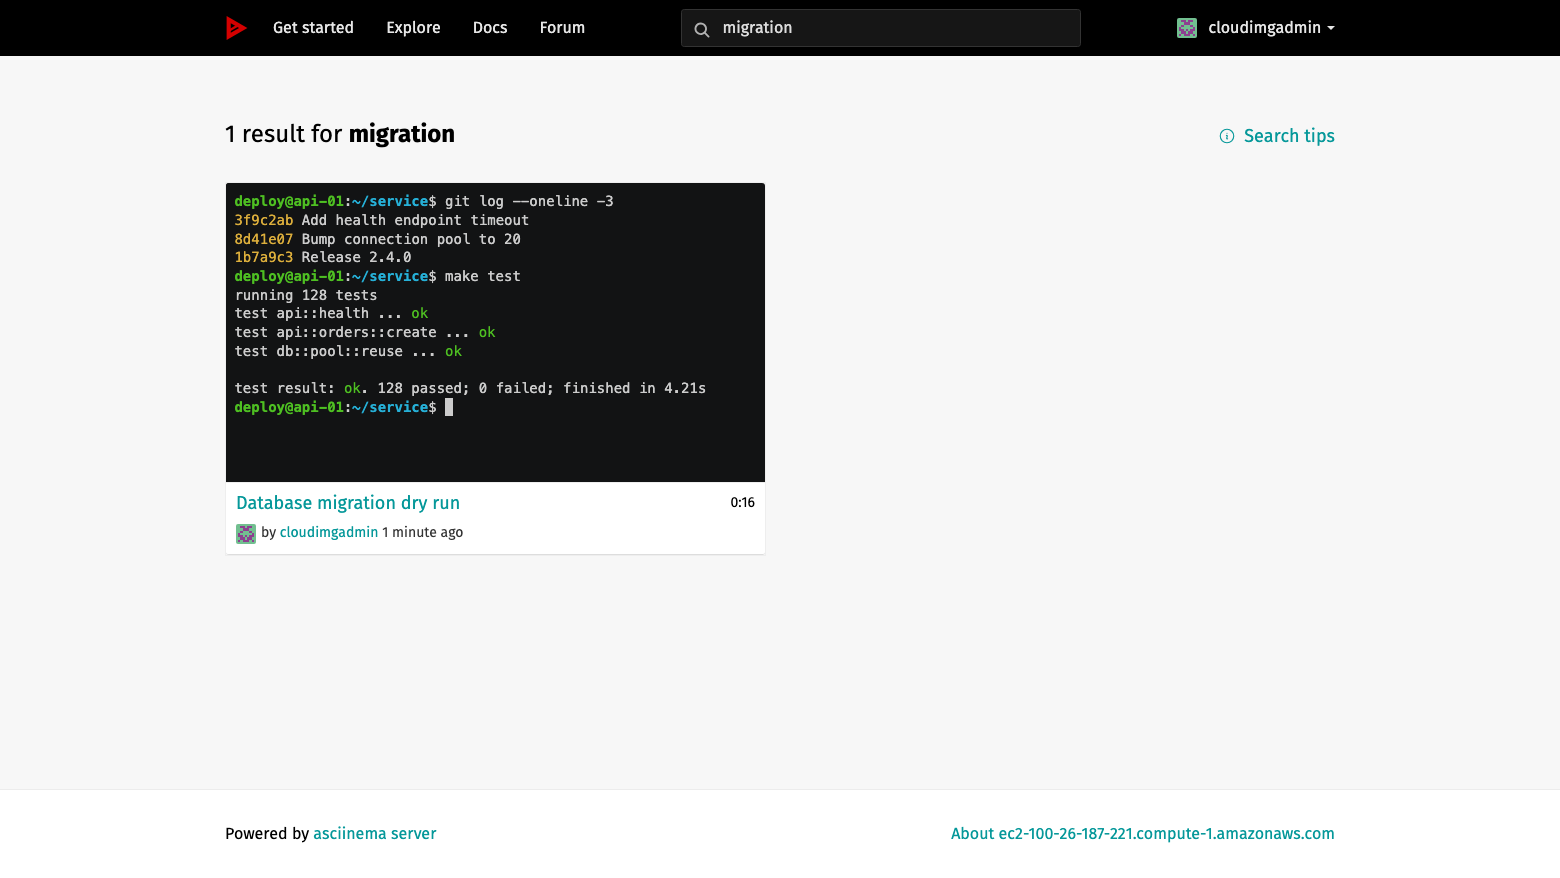Click the '1 result for migration' heading
The image size is (1560, 878).
[x=340, y=134]
